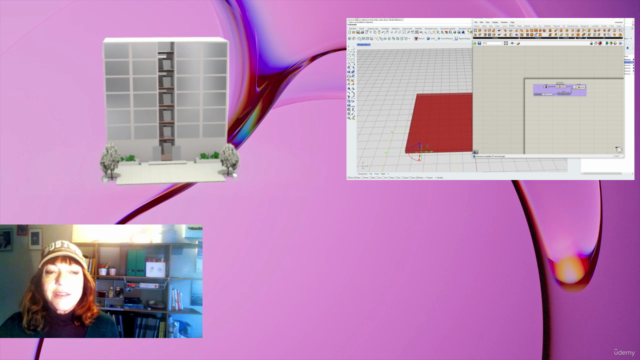Click the Open file icon in Rhino toolbar

tap(353, 32)
